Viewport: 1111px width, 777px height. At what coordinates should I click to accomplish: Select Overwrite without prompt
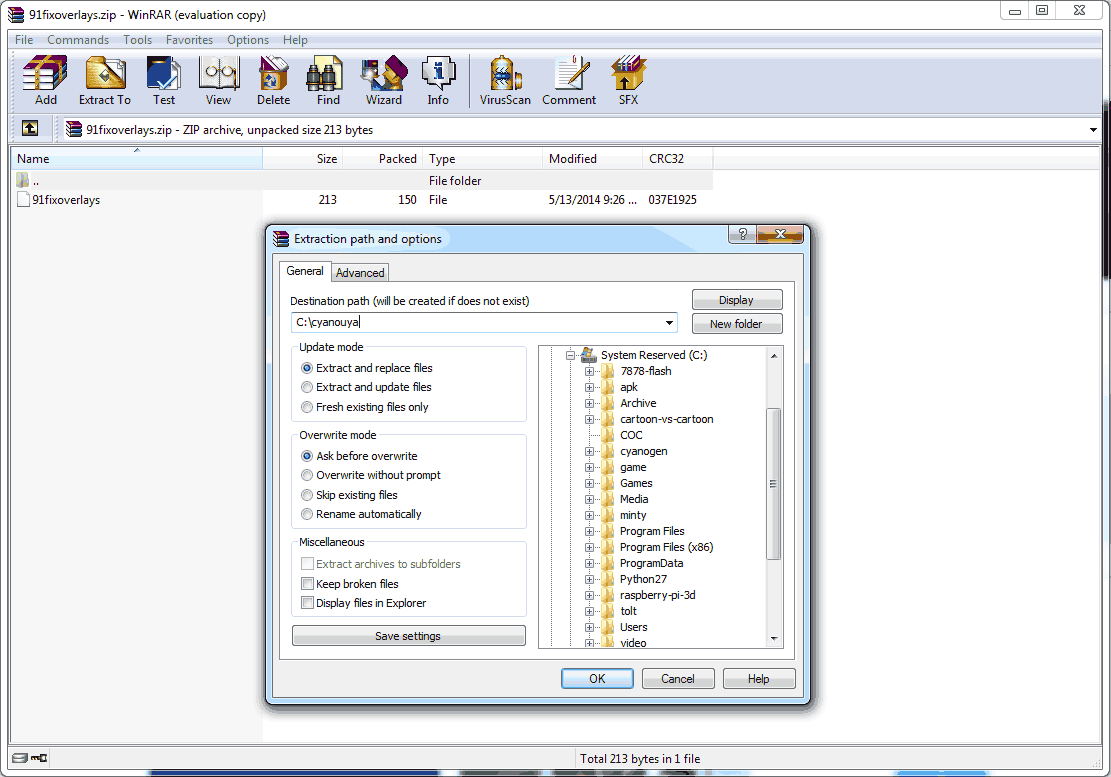click(x=307, y=475)
